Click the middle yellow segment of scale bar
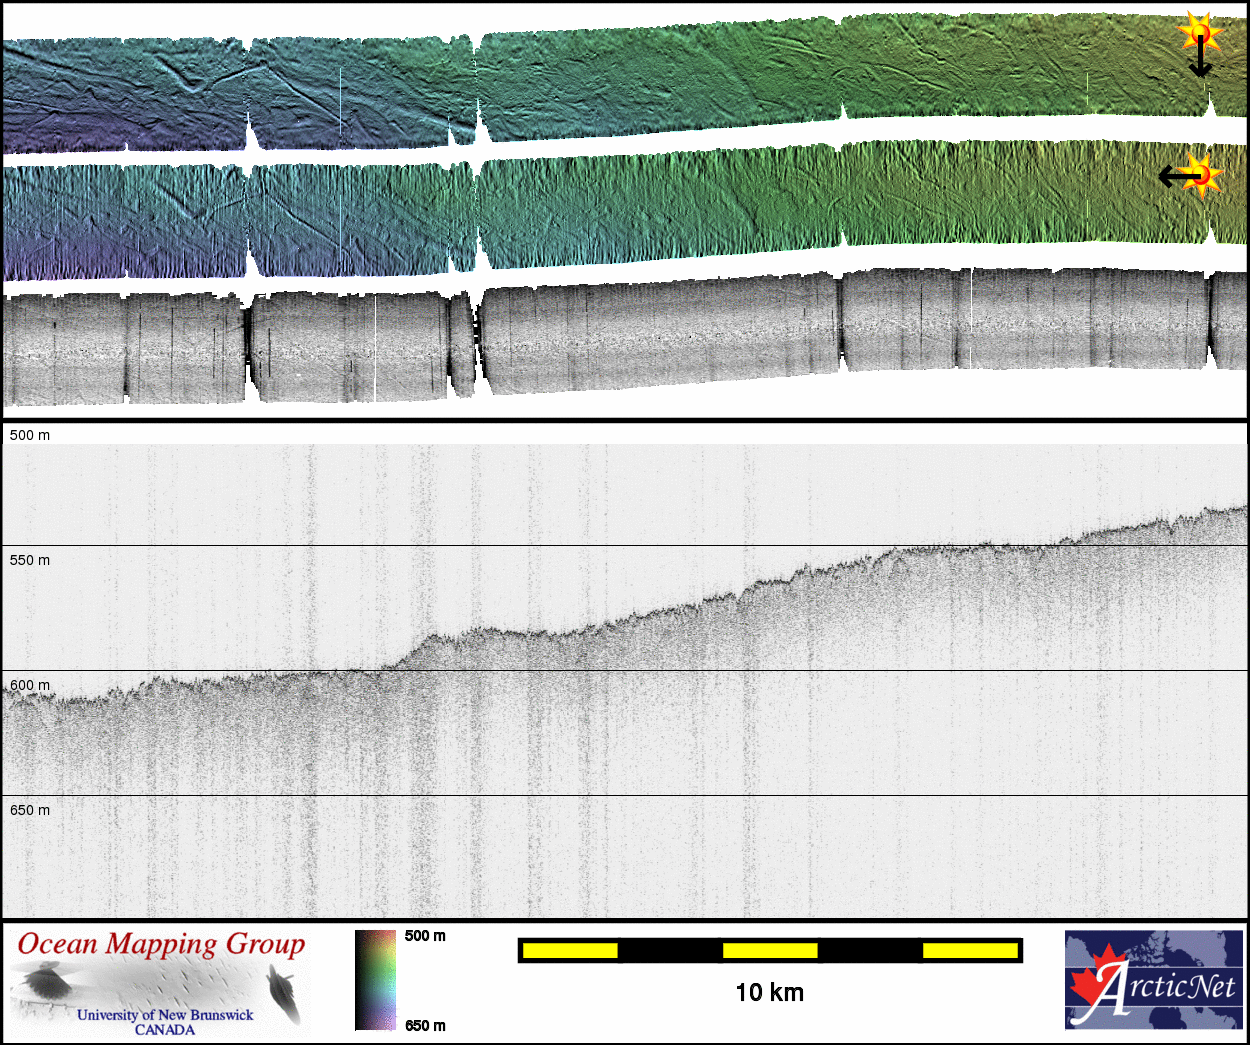This screenshot has height=1045, width=1250. tap(769, 950)
